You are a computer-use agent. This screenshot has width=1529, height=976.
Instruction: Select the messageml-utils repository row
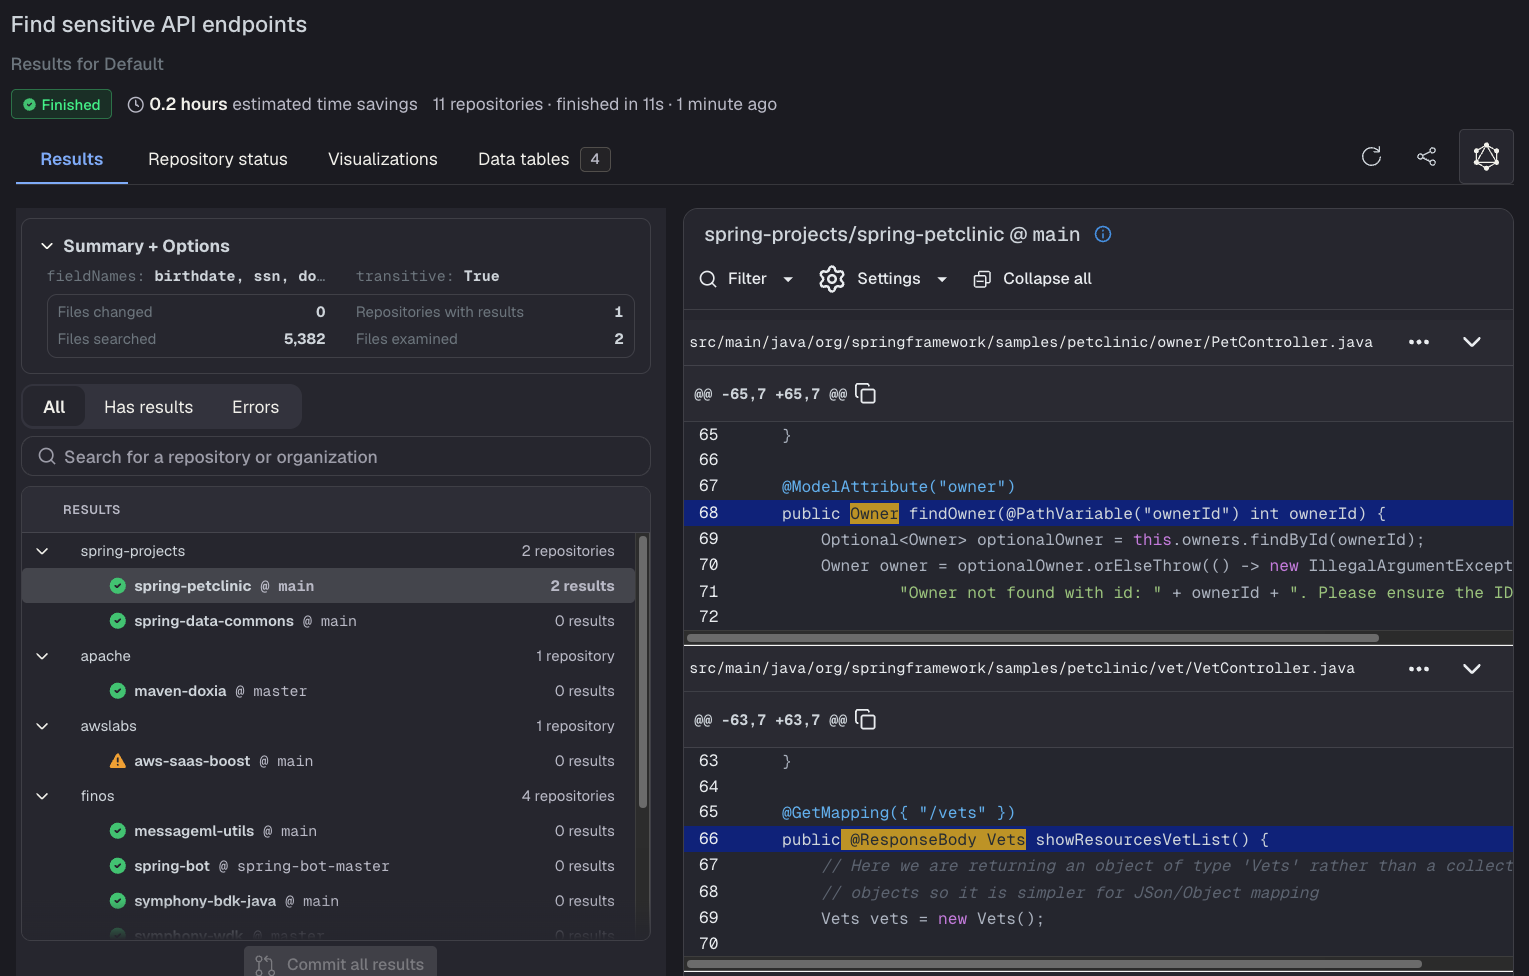(x=328, y=831)
